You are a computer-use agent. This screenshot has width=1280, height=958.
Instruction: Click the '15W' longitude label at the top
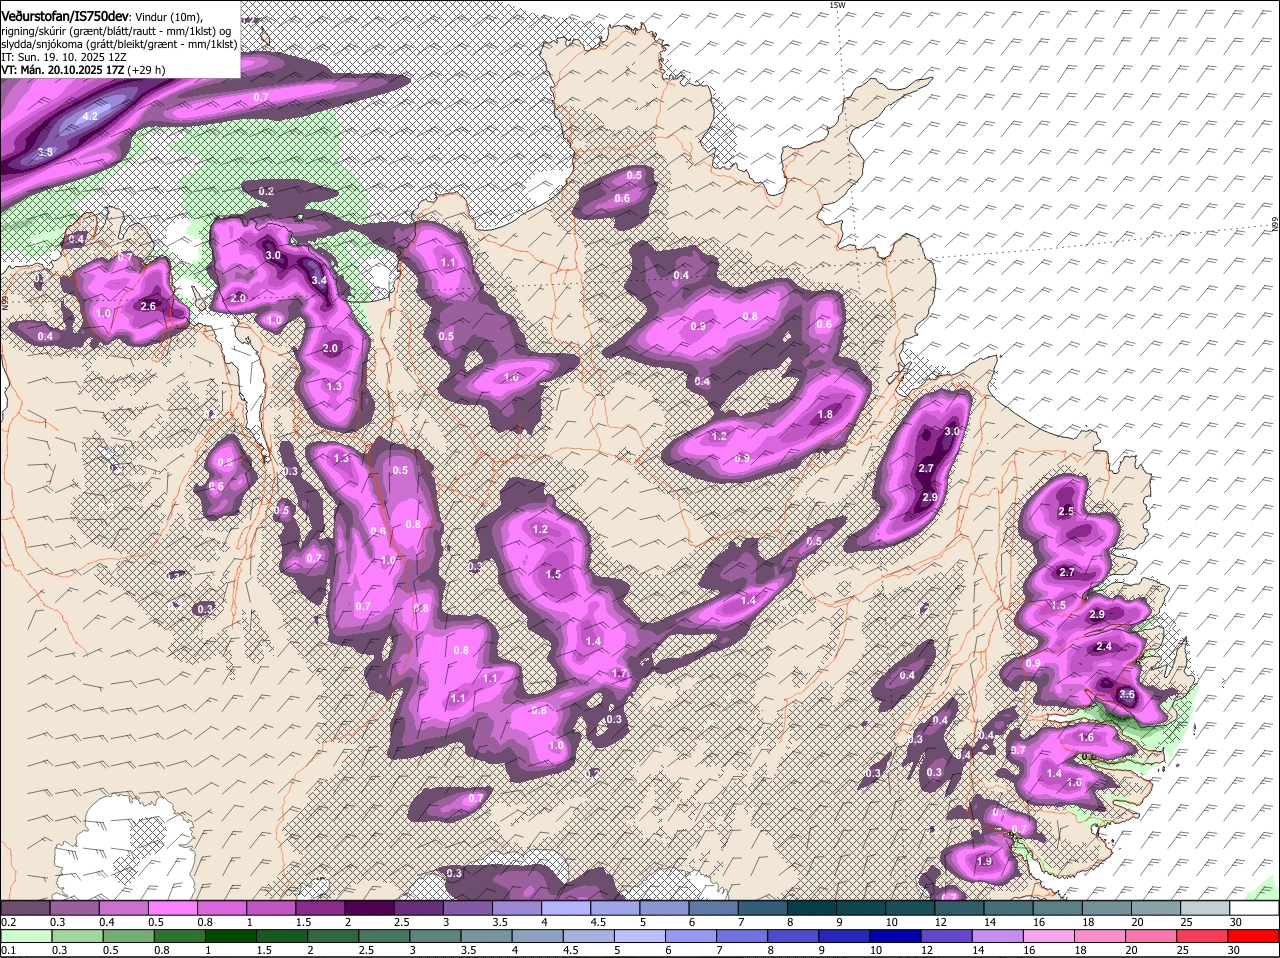click(837, 5)
